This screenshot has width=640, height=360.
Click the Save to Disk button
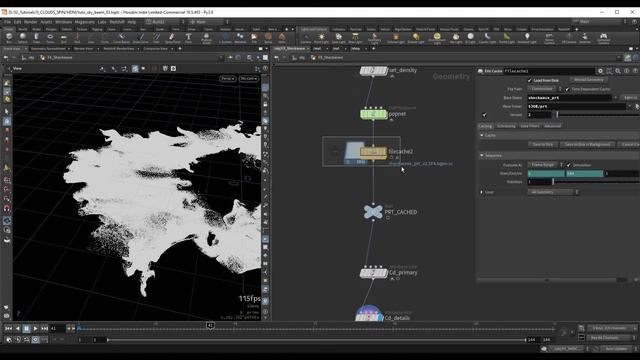tap(543, 144)
